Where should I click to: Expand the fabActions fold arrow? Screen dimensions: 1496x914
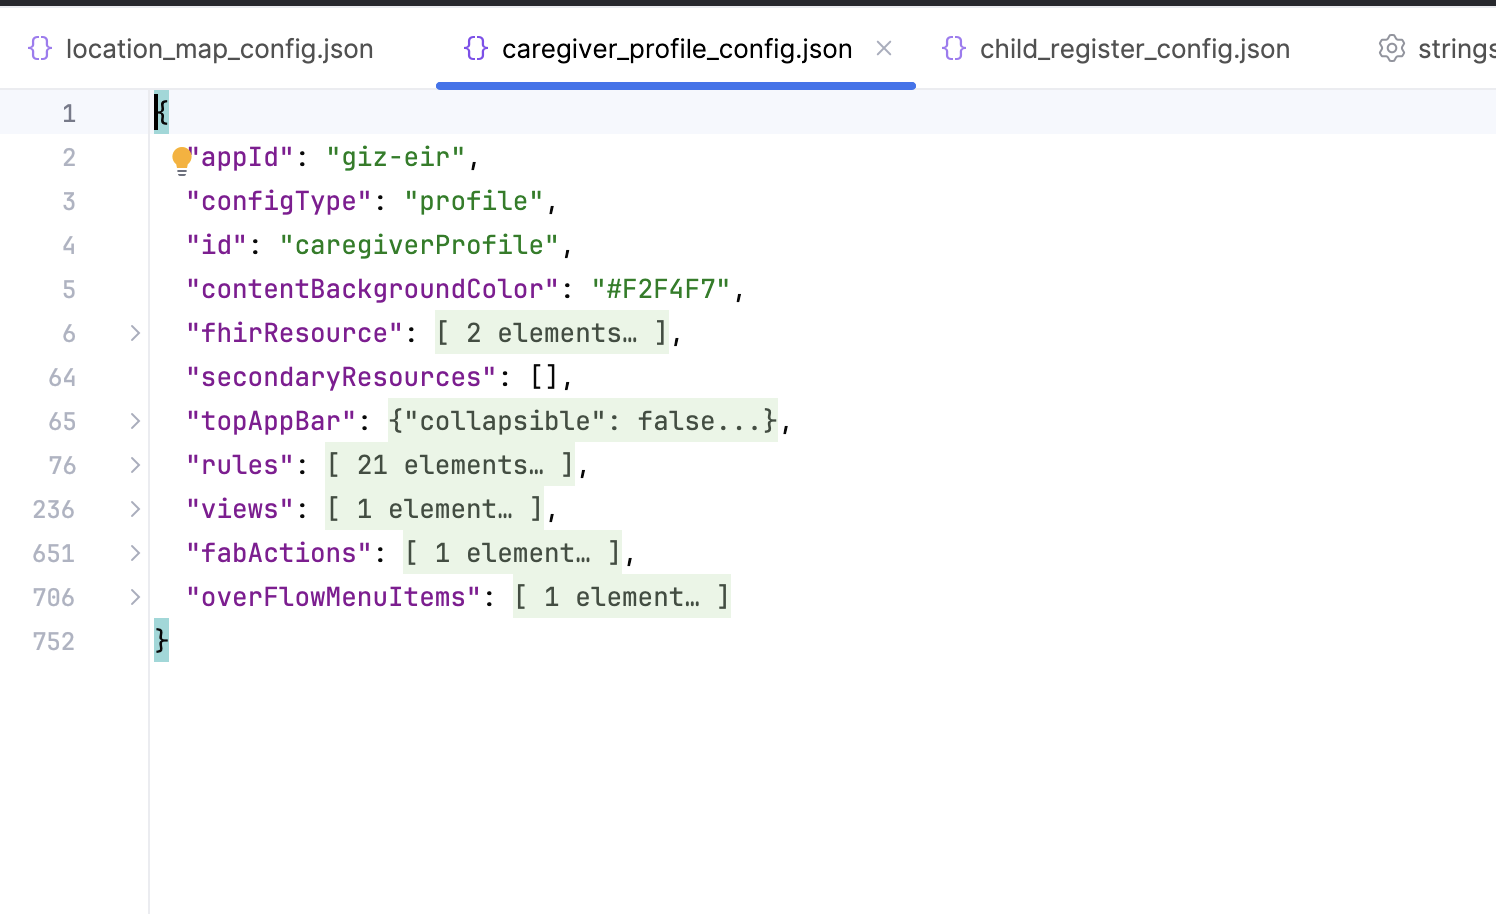coord(135,553)
